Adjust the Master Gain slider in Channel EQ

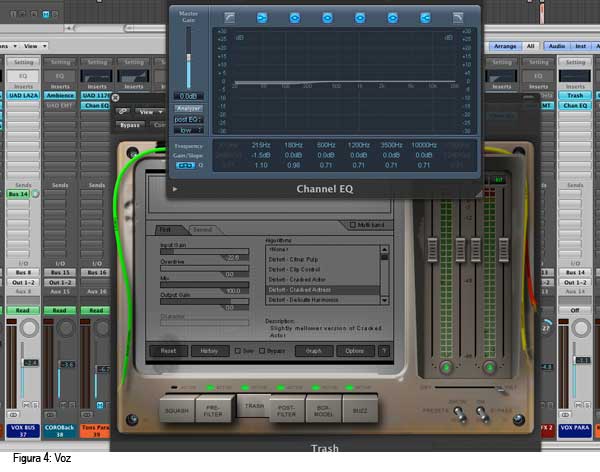coord(188,57)
